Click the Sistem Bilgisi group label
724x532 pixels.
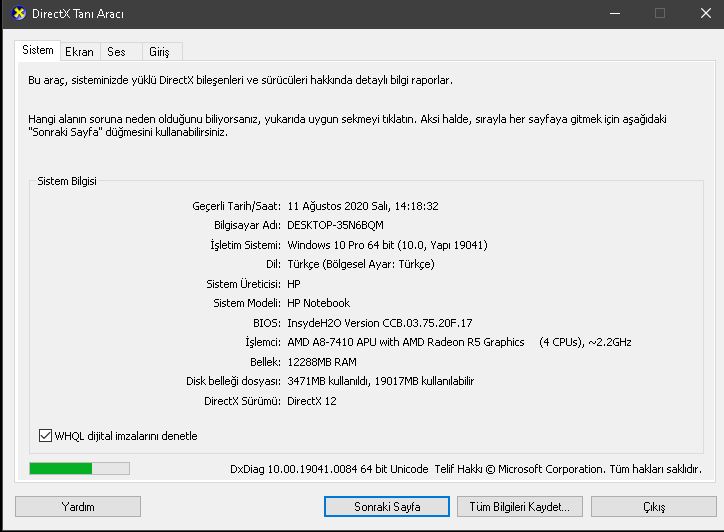coord(67,181)
